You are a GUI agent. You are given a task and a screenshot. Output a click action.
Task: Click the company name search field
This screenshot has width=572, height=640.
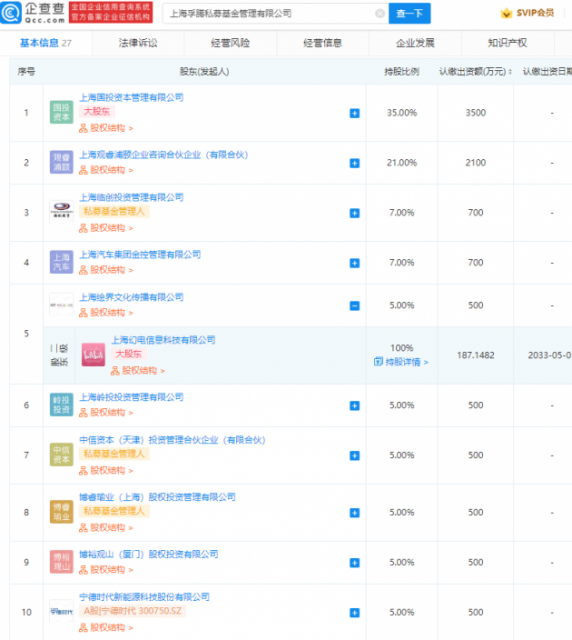click(x=269, y=13)
